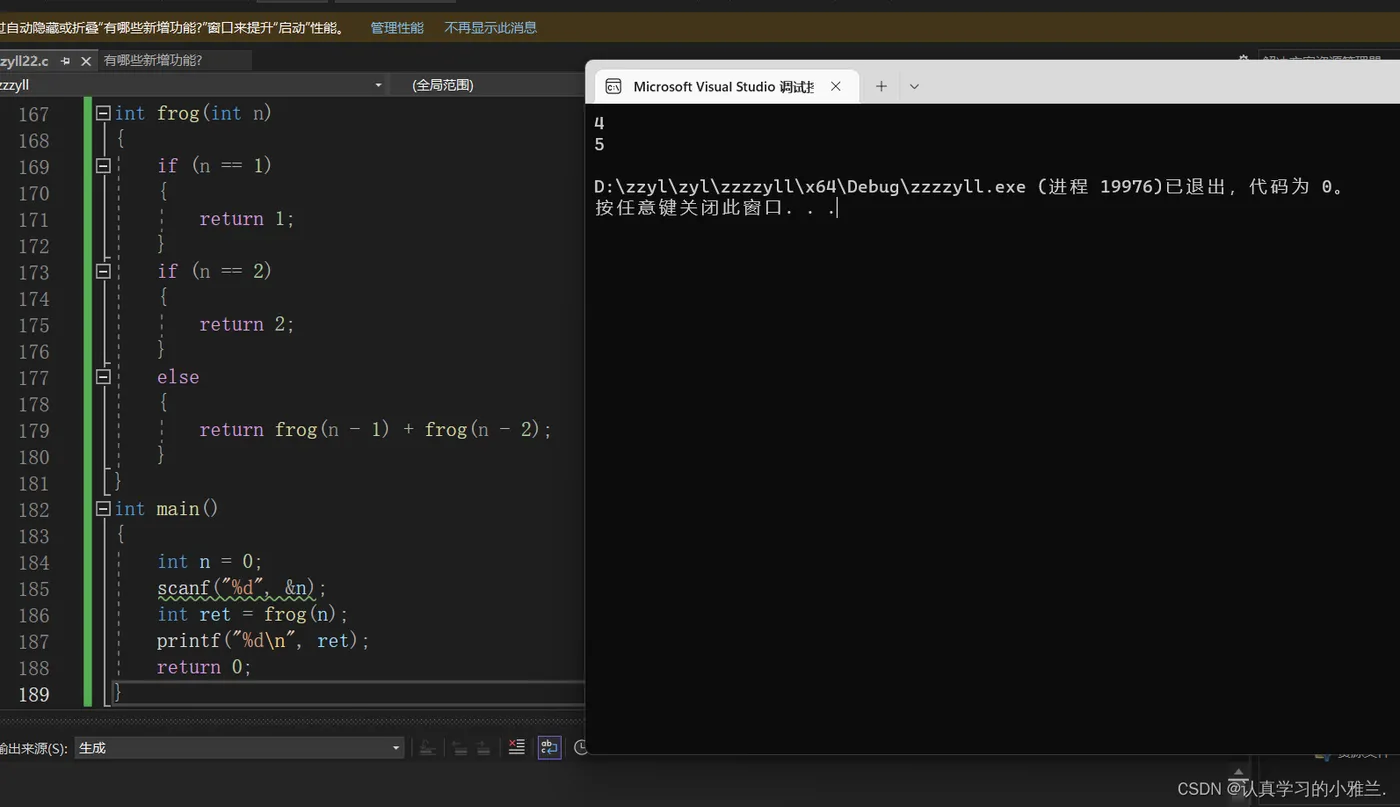Click the zzzyll.exe exit message line
The height and width of the screenshot is (807, 1400).
969,187
